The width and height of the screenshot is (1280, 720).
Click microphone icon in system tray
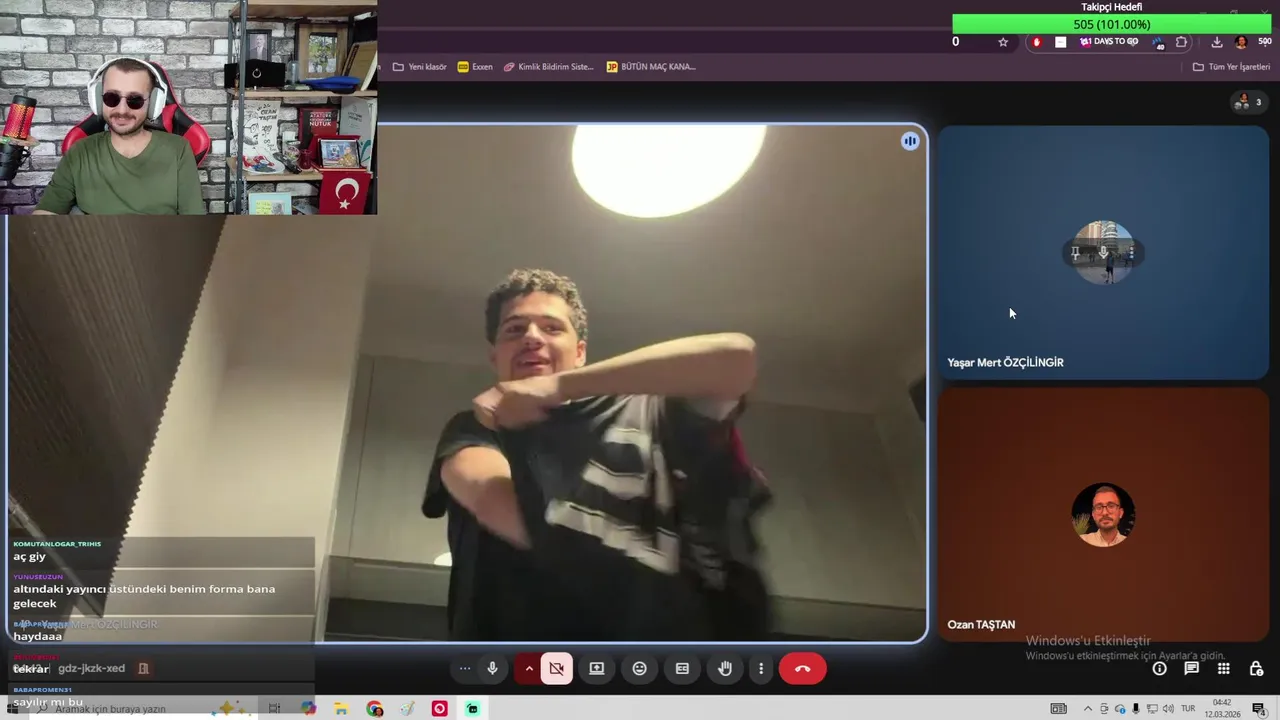(1136, 709)
